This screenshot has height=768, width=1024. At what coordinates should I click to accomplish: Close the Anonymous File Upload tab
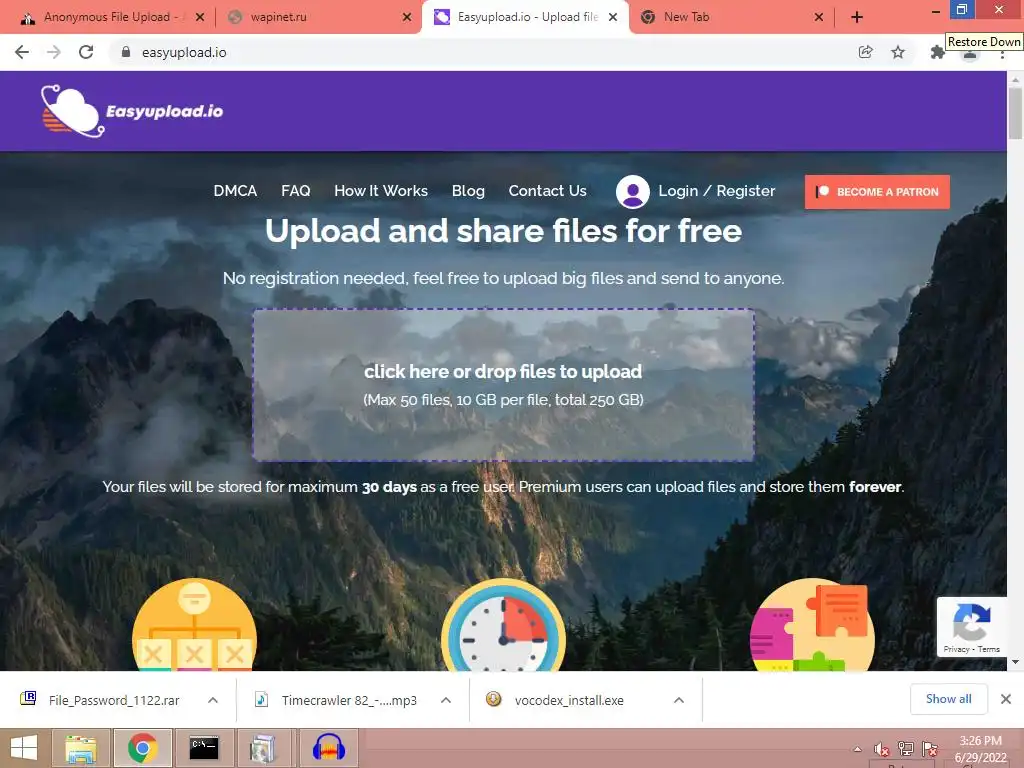(200, 17)
